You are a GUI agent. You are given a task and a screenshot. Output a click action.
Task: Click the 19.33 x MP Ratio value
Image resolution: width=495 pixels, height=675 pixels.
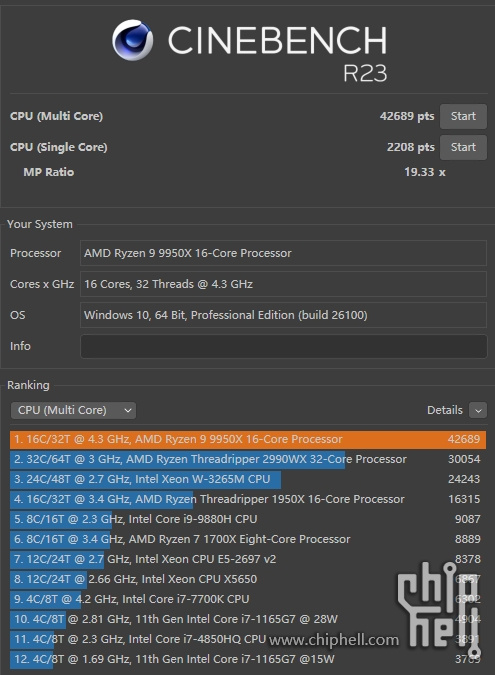click(x=424, y=172)
